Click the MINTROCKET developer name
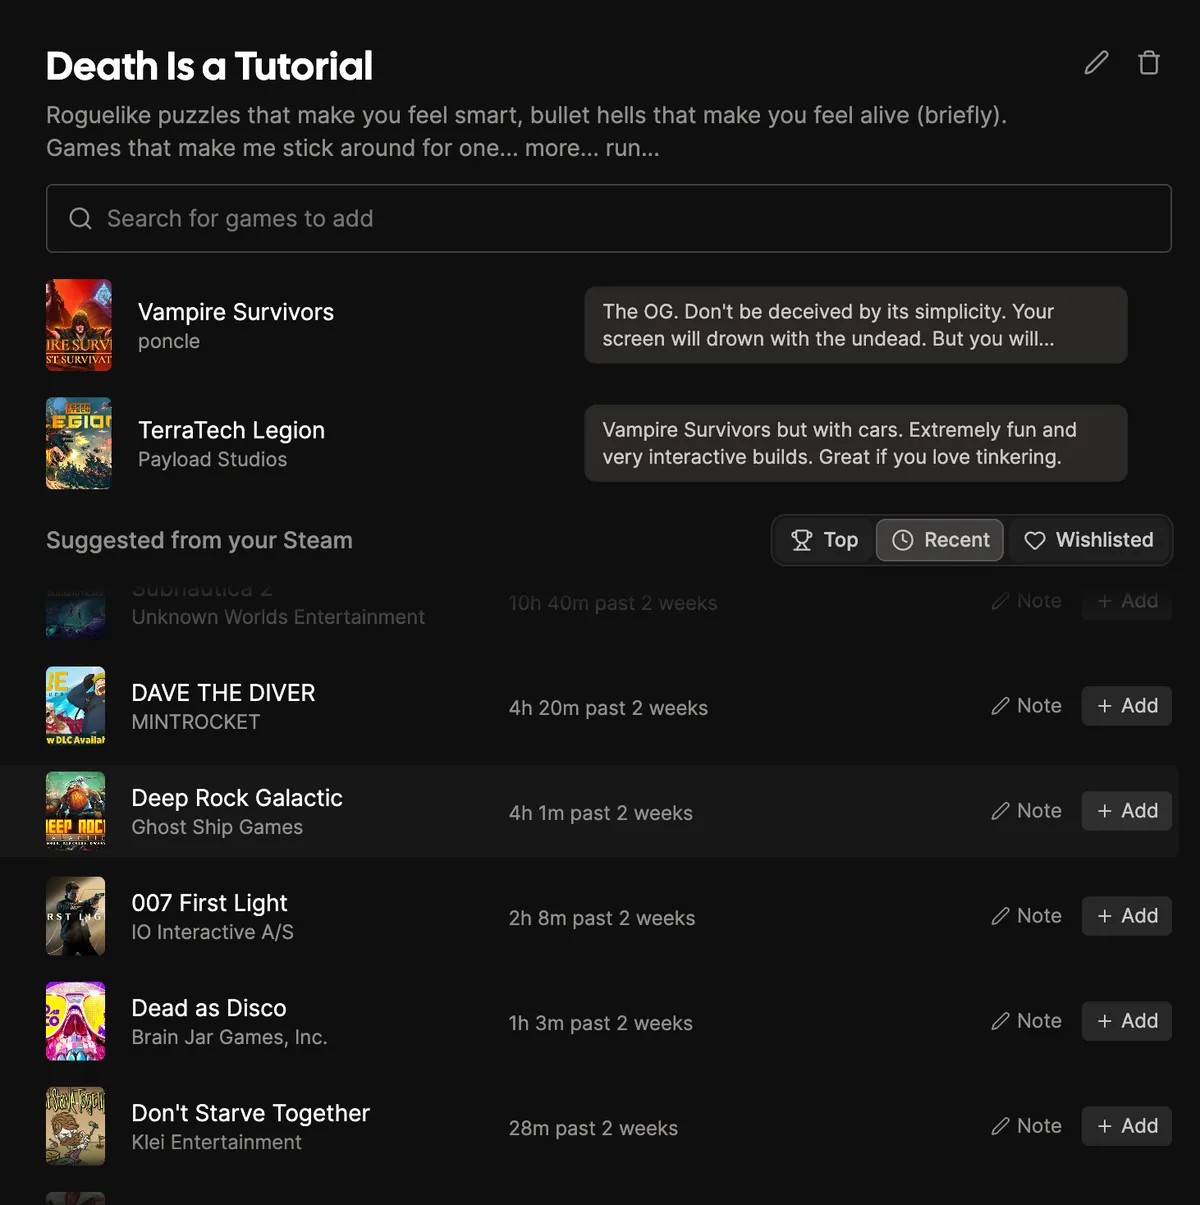 [x=196, y=722]
